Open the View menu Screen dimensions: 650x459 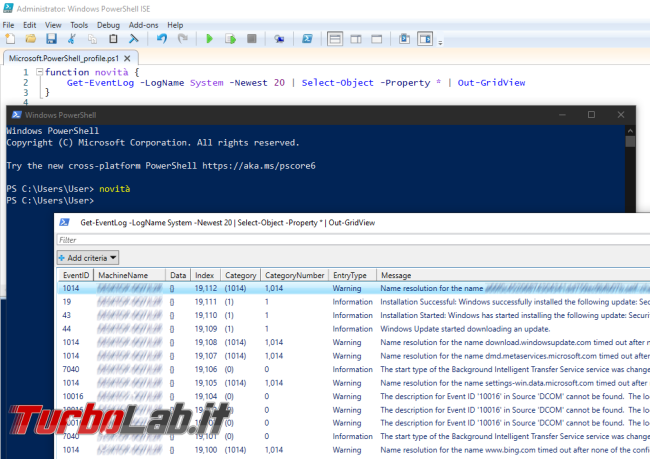53,25
